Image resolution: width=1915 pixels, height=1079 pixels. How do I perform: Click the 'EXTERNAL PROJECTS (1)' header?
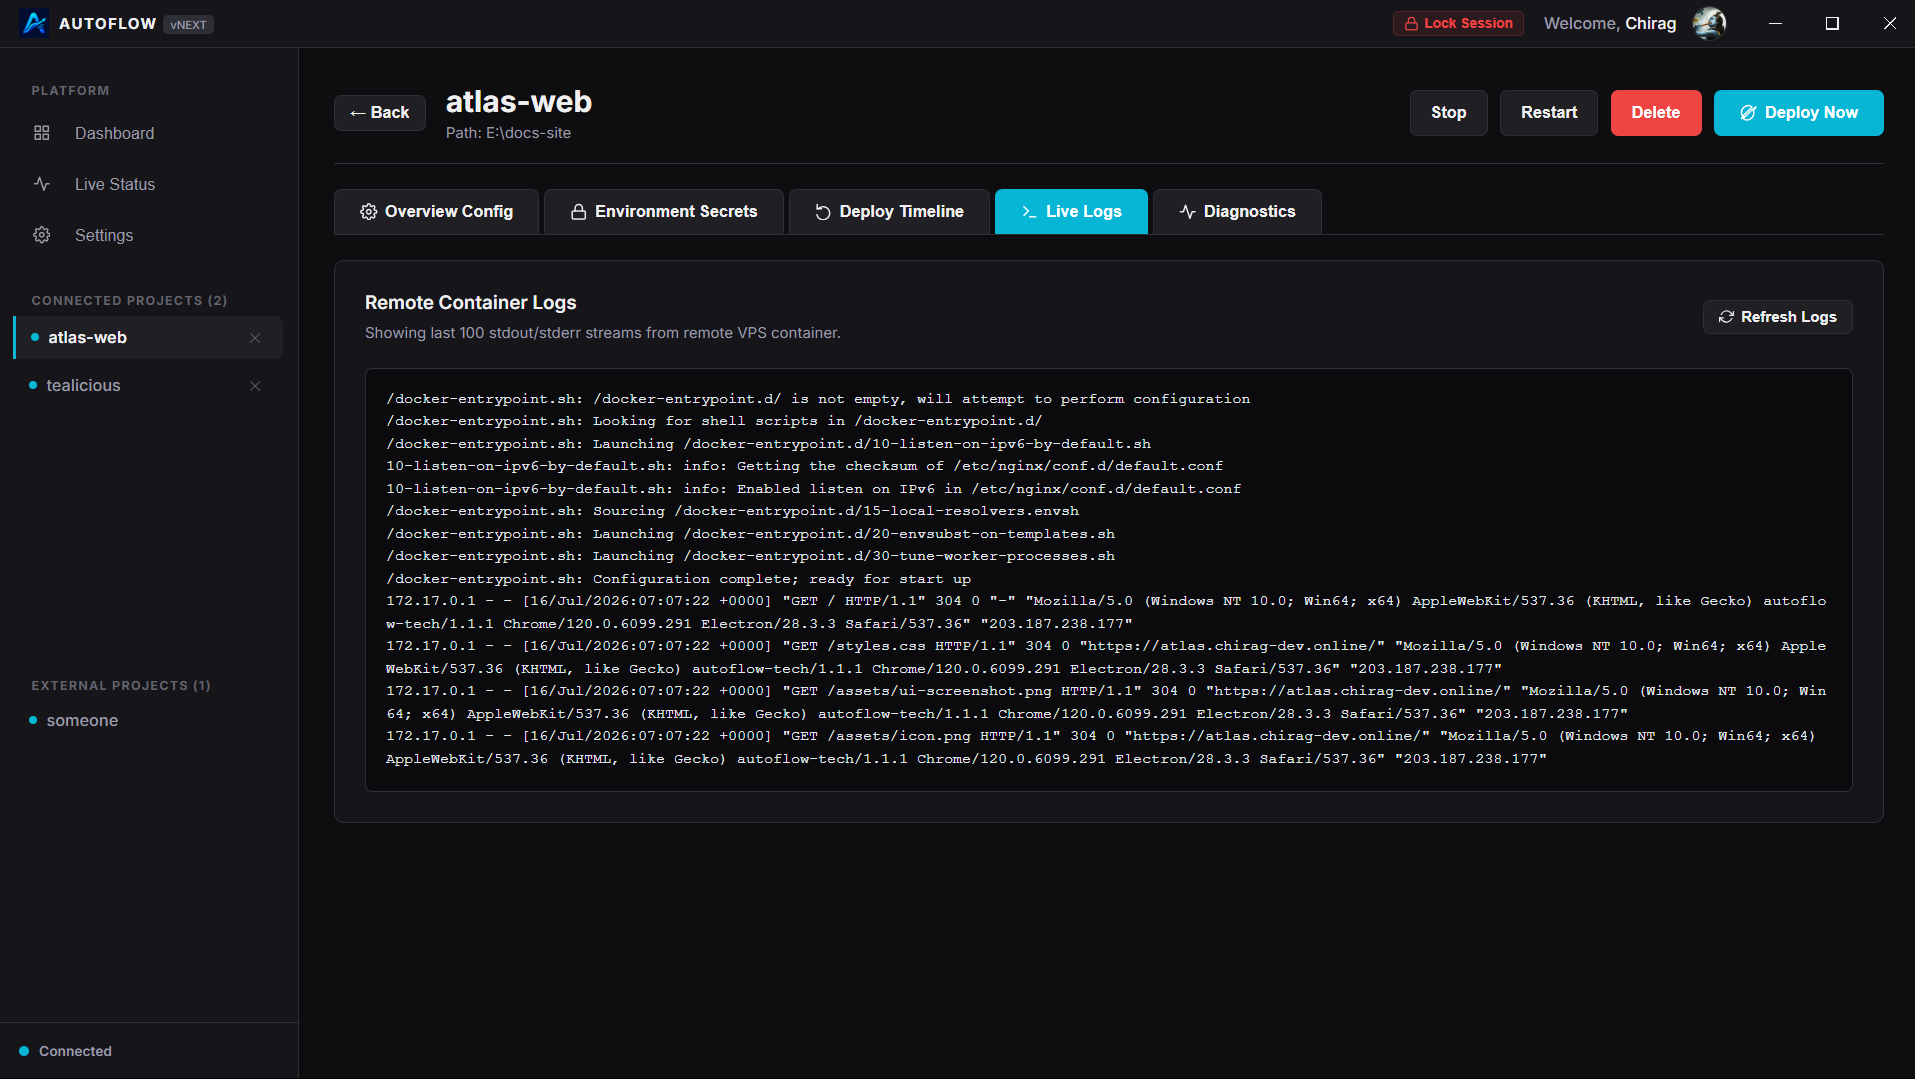click(x=121, y=686)
